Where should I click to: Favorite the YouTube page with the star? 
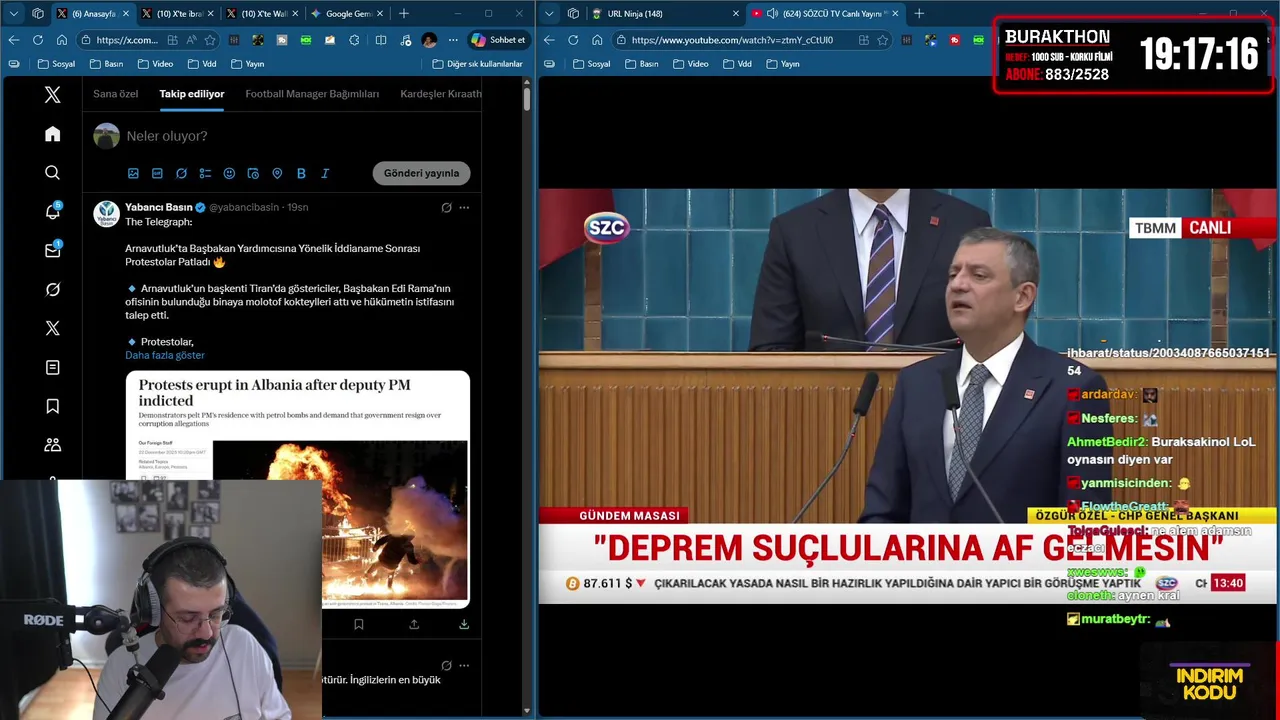(882, 40)
